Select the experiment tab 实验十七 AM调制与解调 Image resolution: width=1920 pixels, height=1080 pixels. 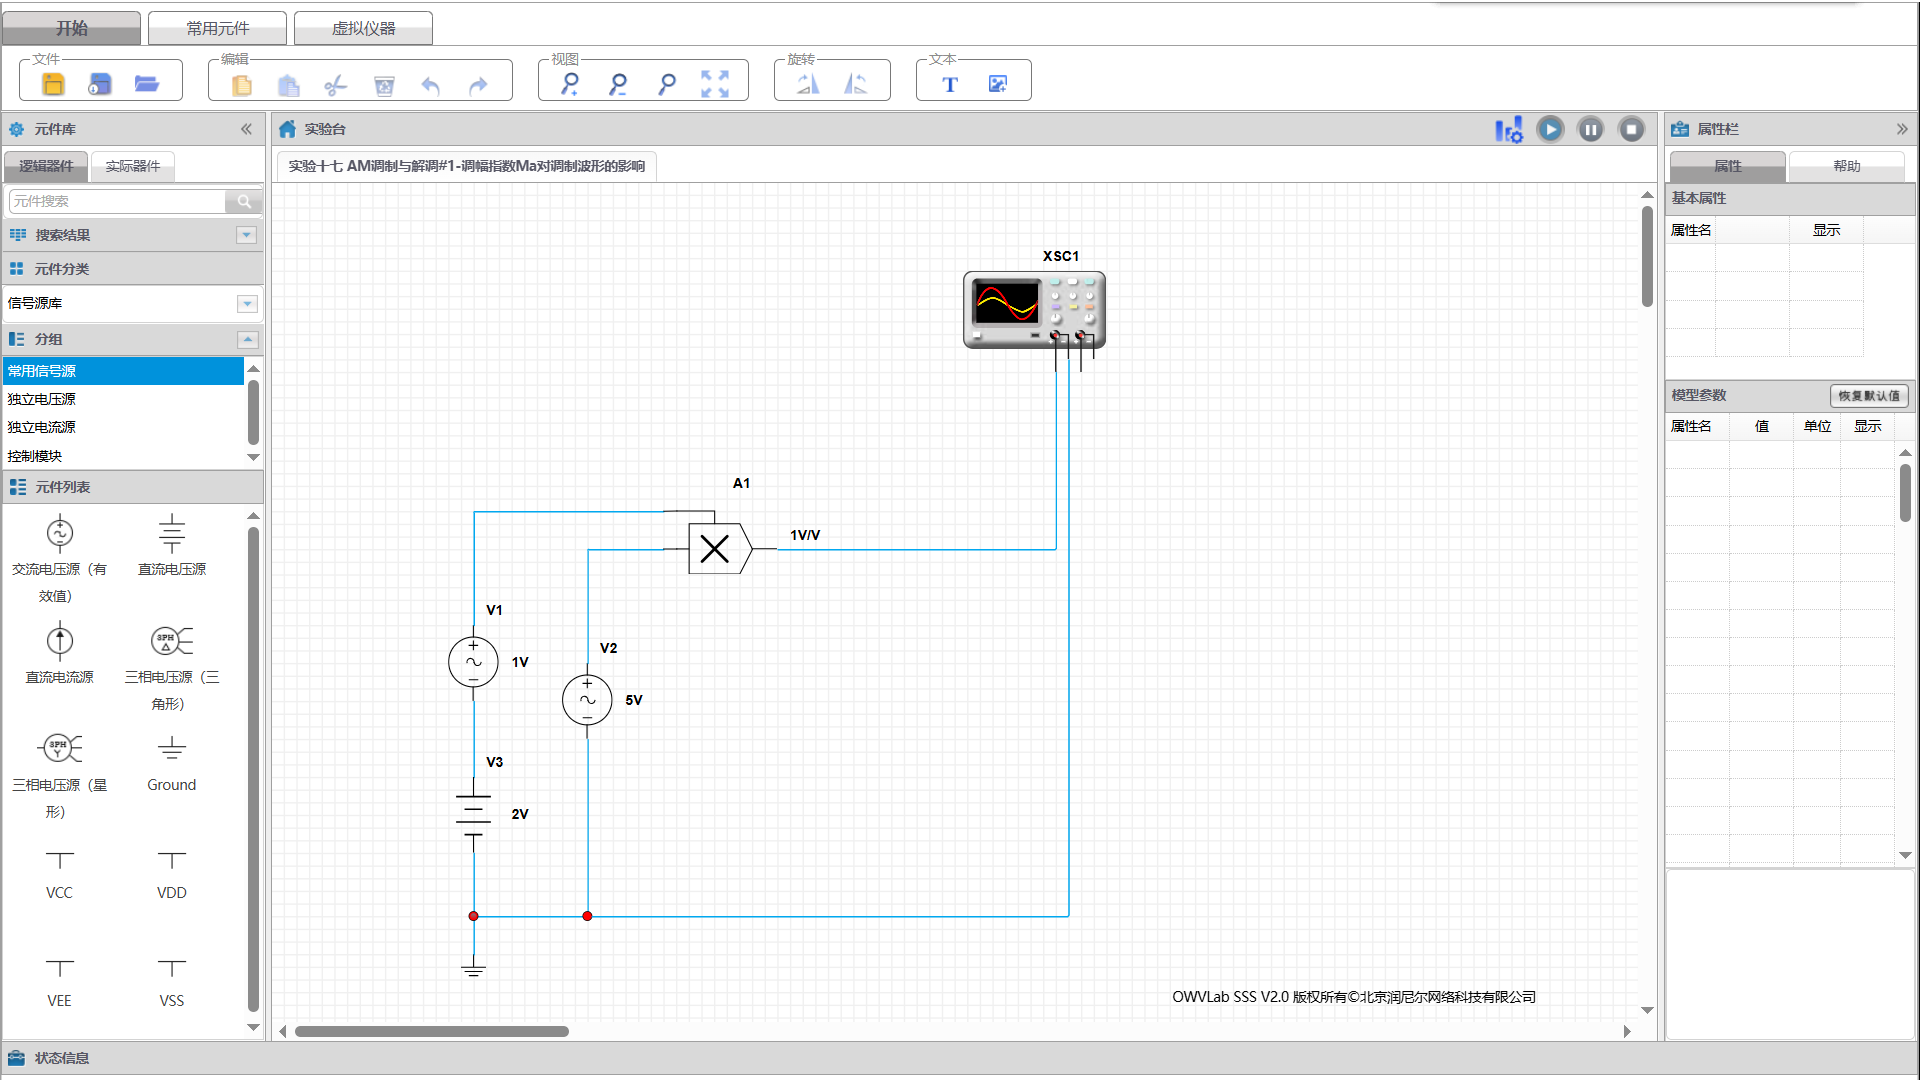(x=466, y=166)
